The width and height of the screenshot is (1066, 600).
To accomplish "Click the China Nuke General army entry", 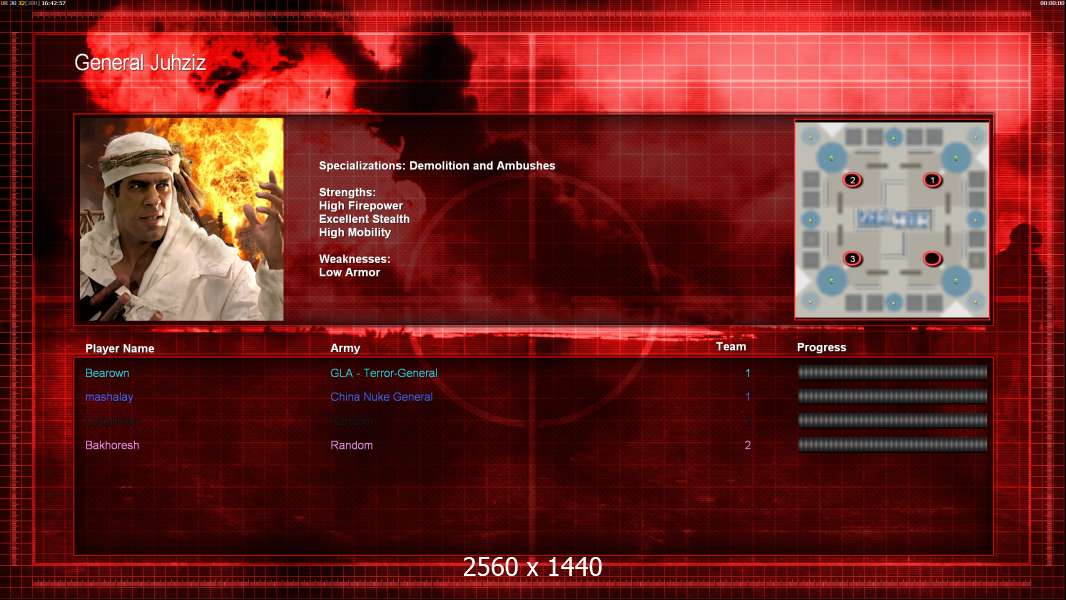I will click(x=381, y=397).
